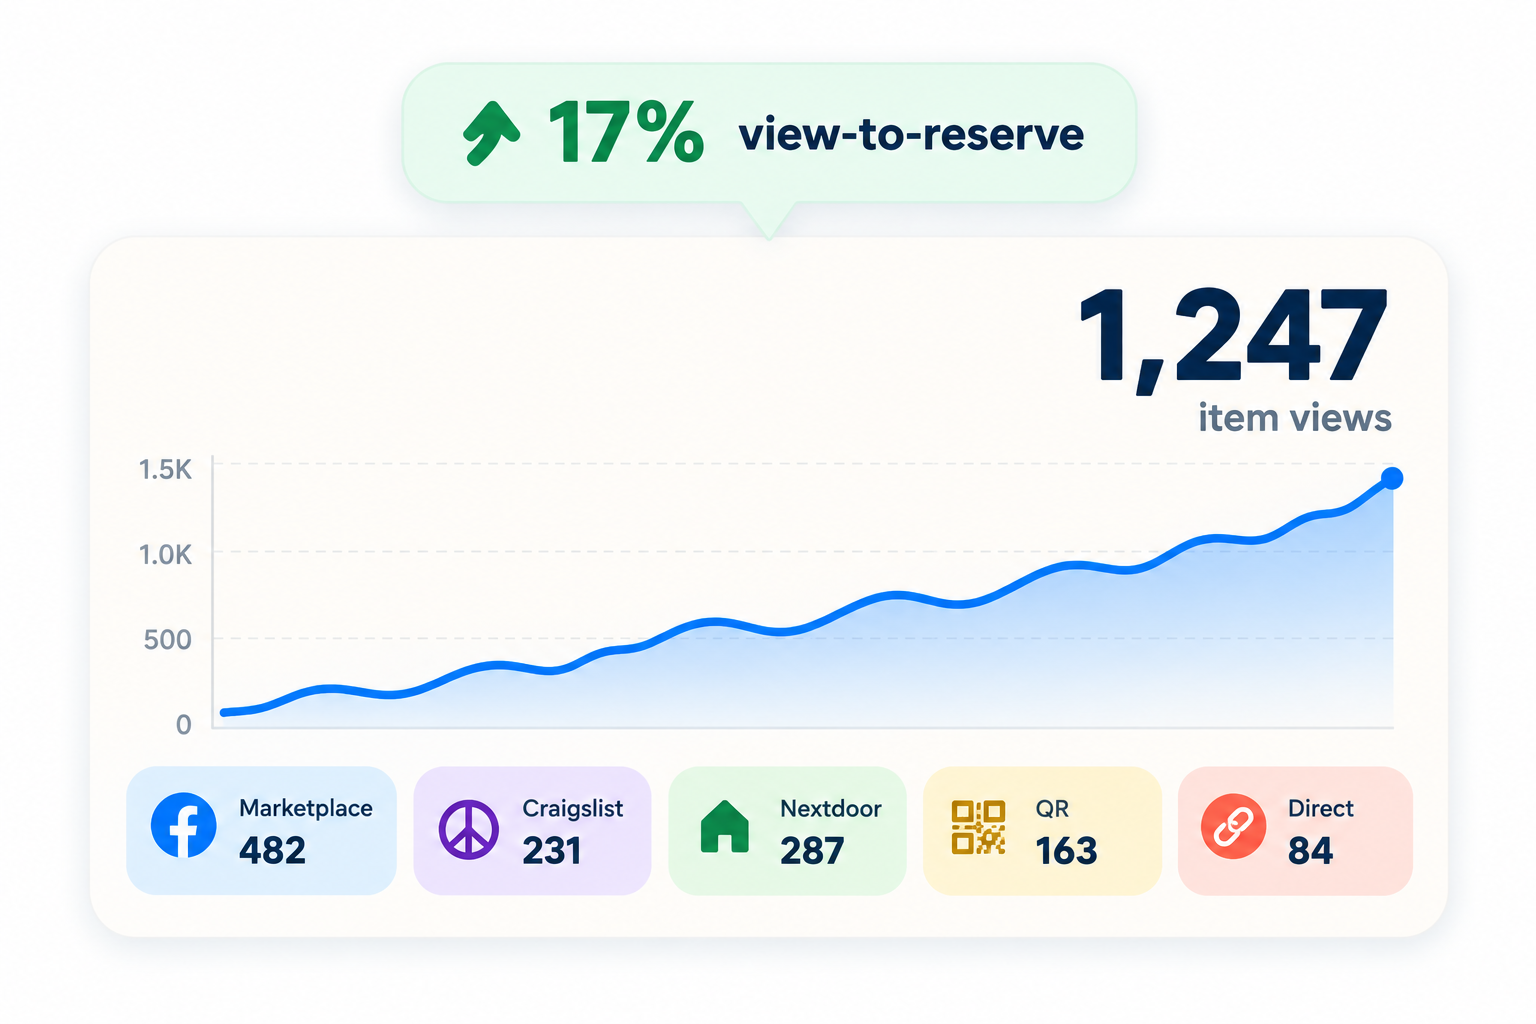Viewport: 1536px width, 1024px height.
Task: Click the Nextdoor house icon
Action: click(725, 827)
